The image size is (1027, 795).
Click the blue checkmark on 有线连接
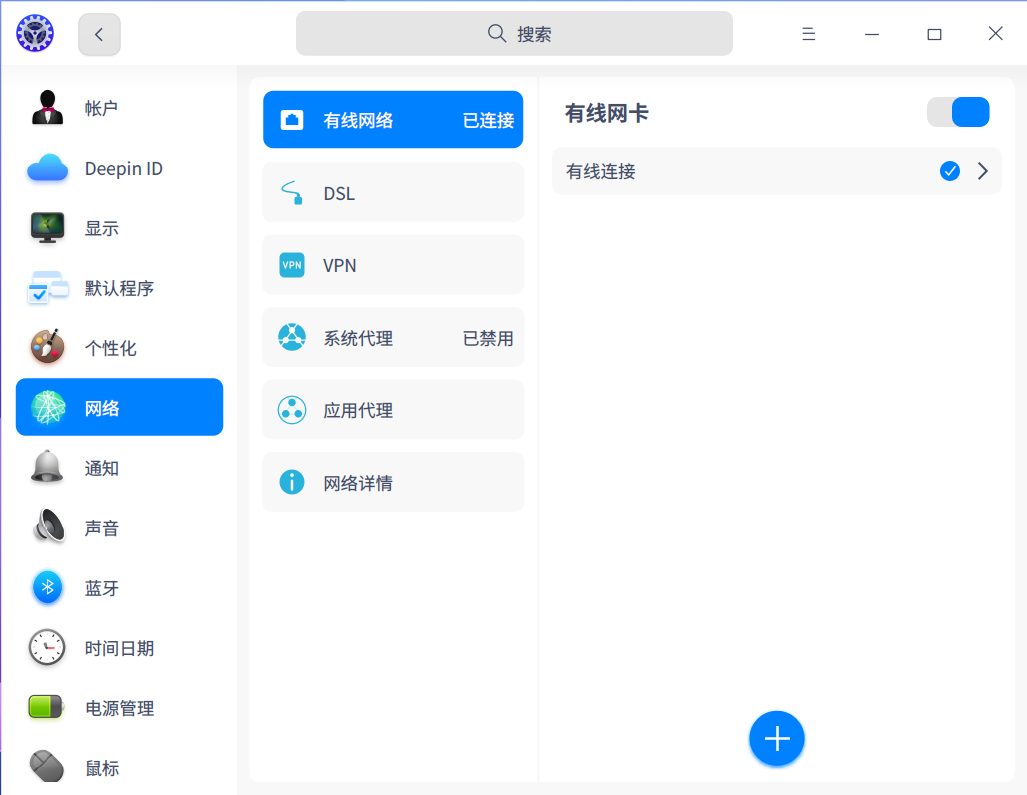coord(949,171)
